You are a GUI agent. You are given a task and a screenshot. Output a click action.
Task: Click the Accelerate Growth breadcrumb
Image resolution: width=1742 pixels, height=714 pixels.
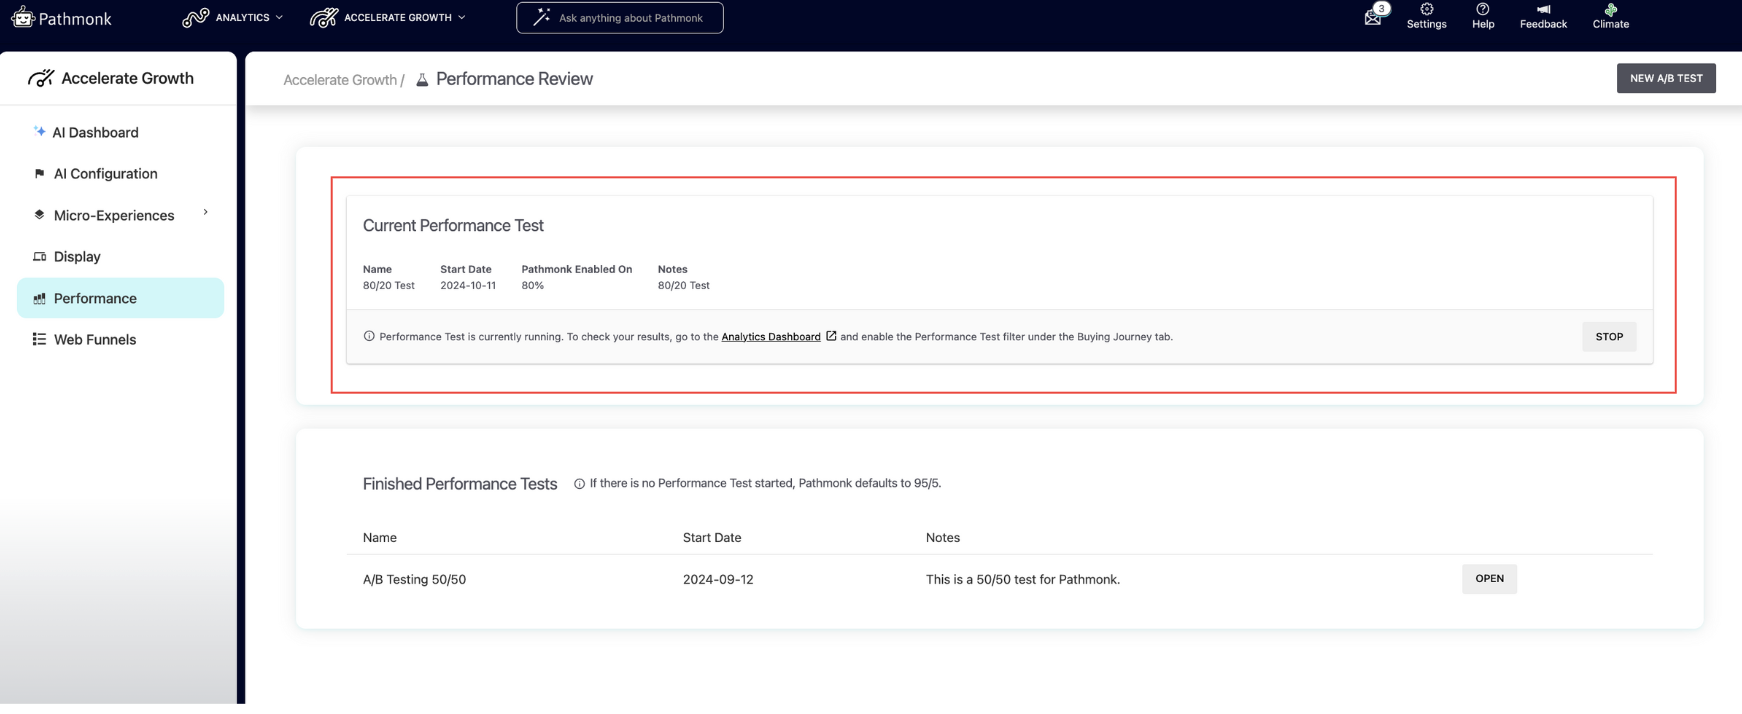[x=340, y=80]
